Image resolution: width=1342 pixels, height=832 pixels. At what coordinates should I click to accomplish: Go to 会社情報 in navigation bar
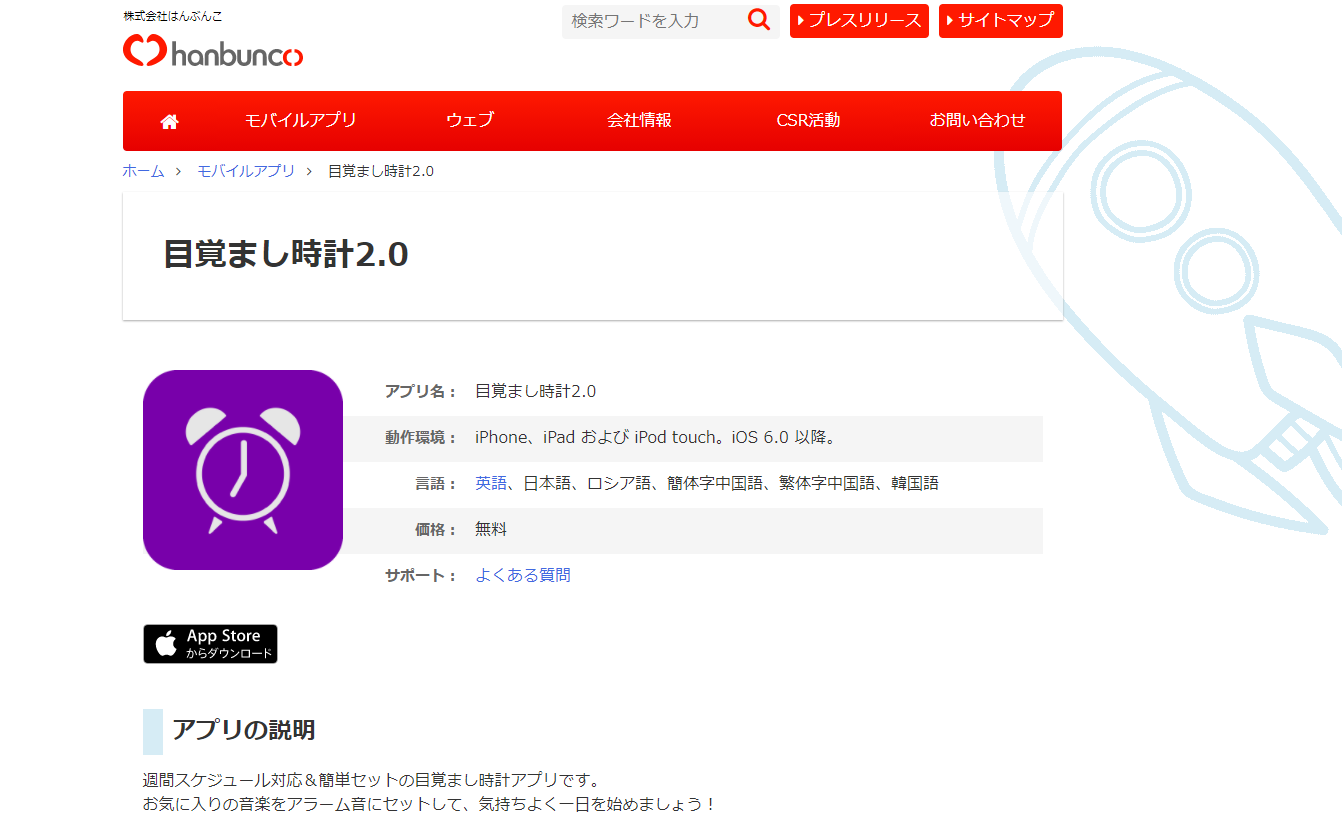click(x=639, y=121)
